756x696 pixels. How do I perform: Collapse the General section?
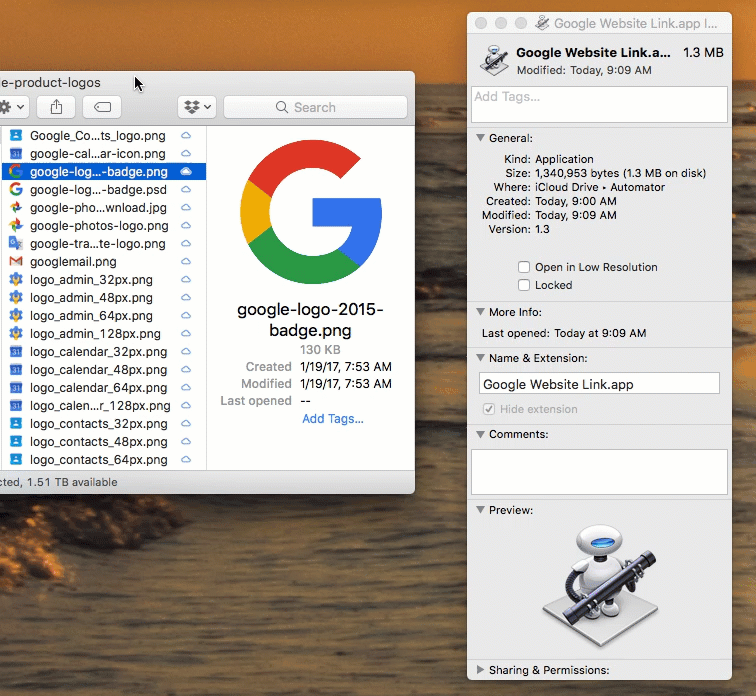481,138
